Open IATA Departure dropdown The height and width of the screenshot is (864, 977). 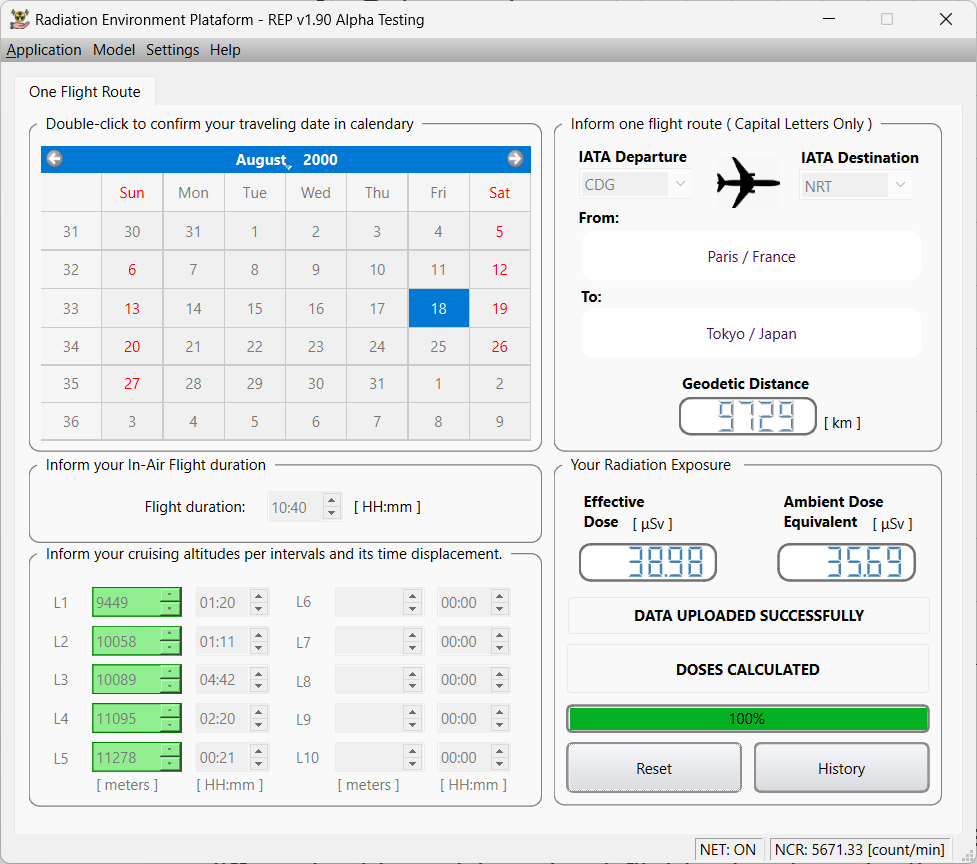coord(680,185)
